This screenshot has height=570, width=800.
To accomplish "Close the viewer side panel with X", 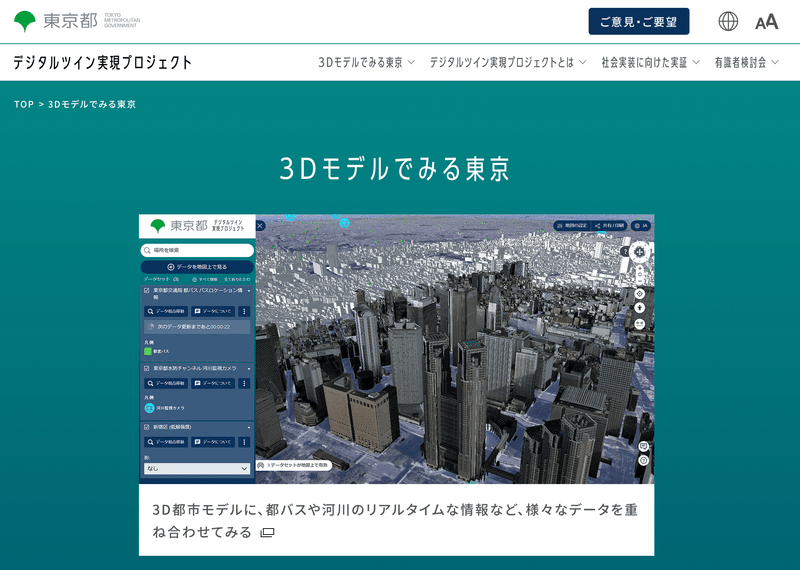I will click(x=260, y=226).
